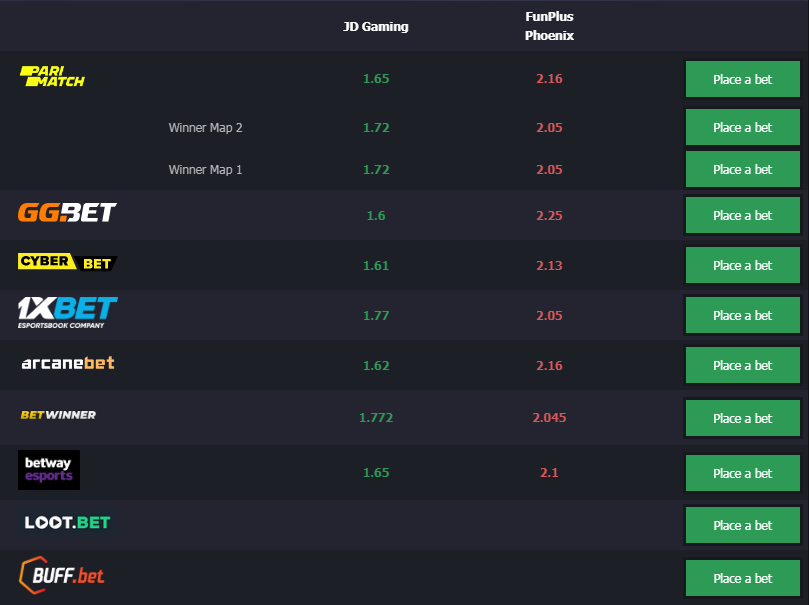The width and height of the screenshot is (809, 605).
Task: Select JD Gaming odds 1.6 at GG.BET
Action: click(376, 216)
